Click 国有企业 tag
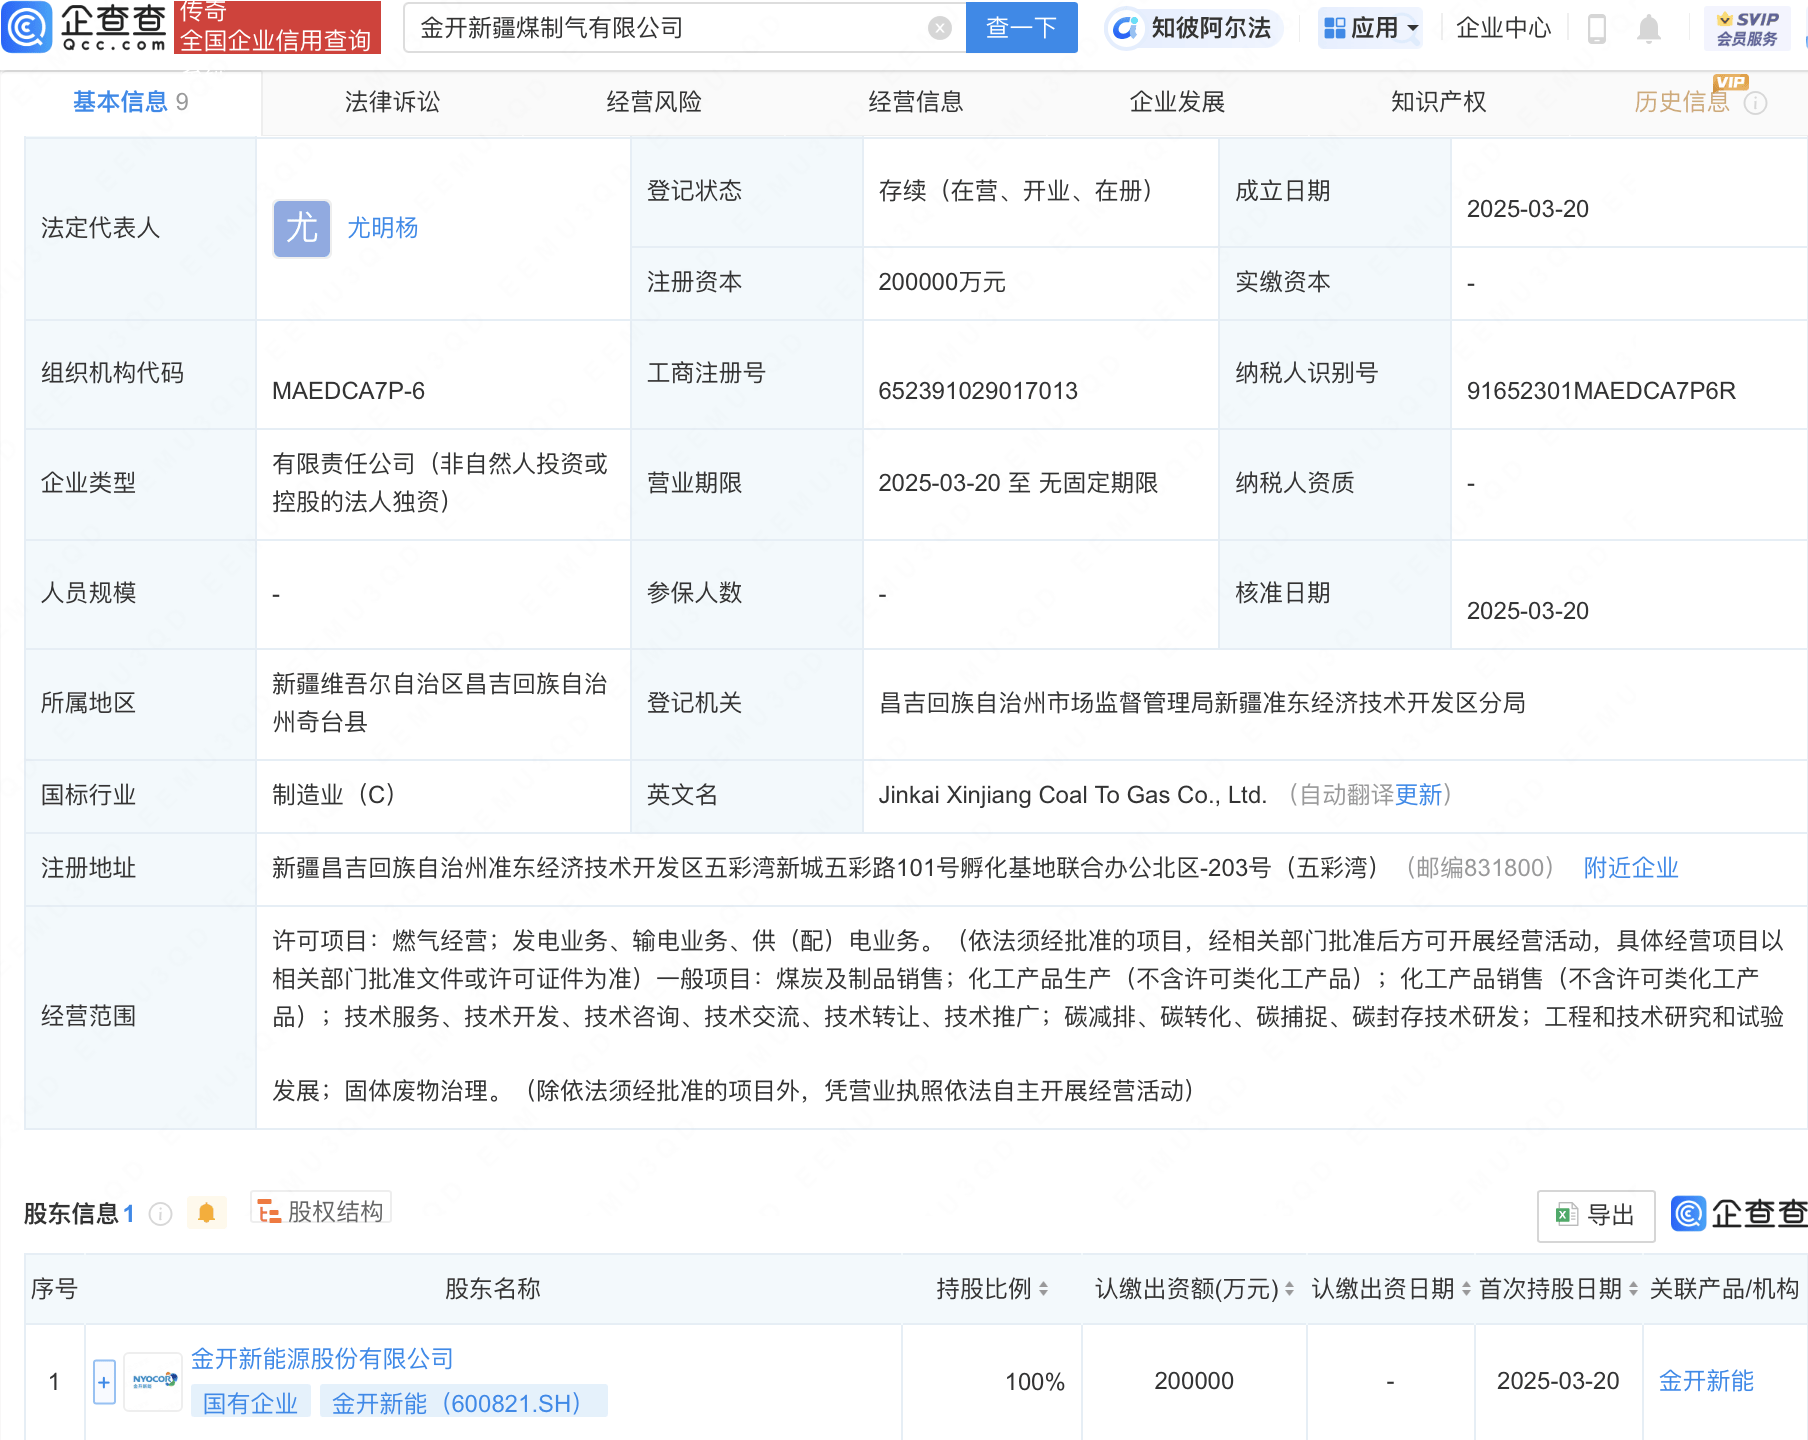 click(x=250, y=1403)
